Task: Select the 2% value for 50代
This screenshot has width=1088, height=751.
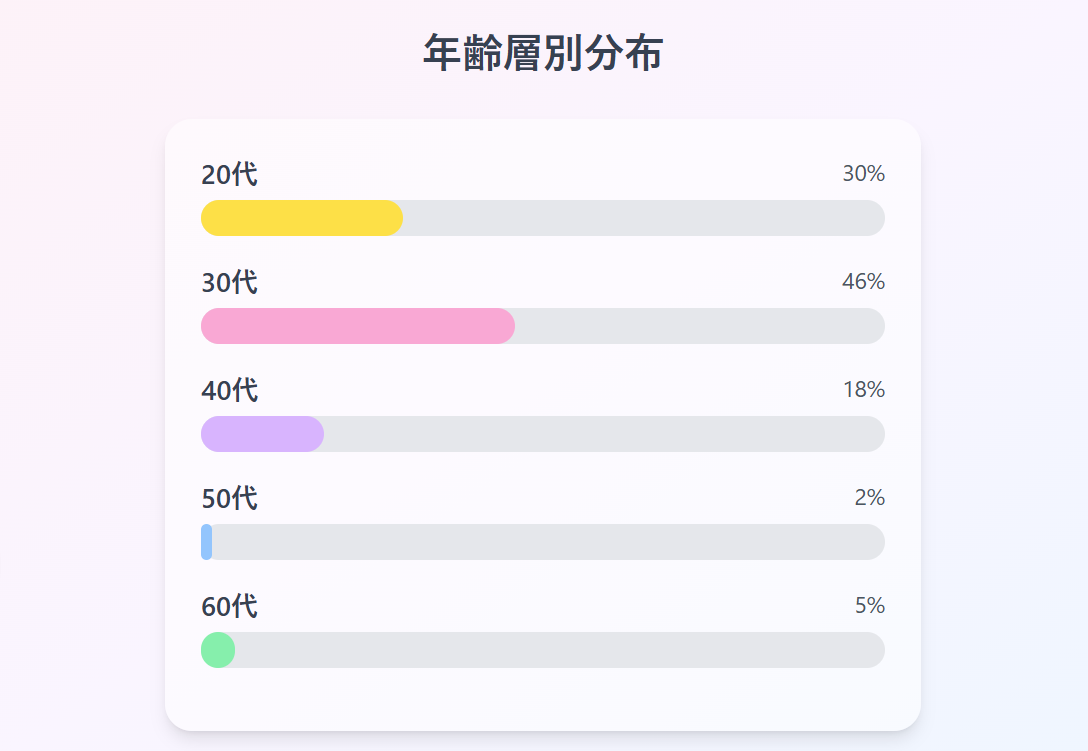Action: [x=869, y=498]
